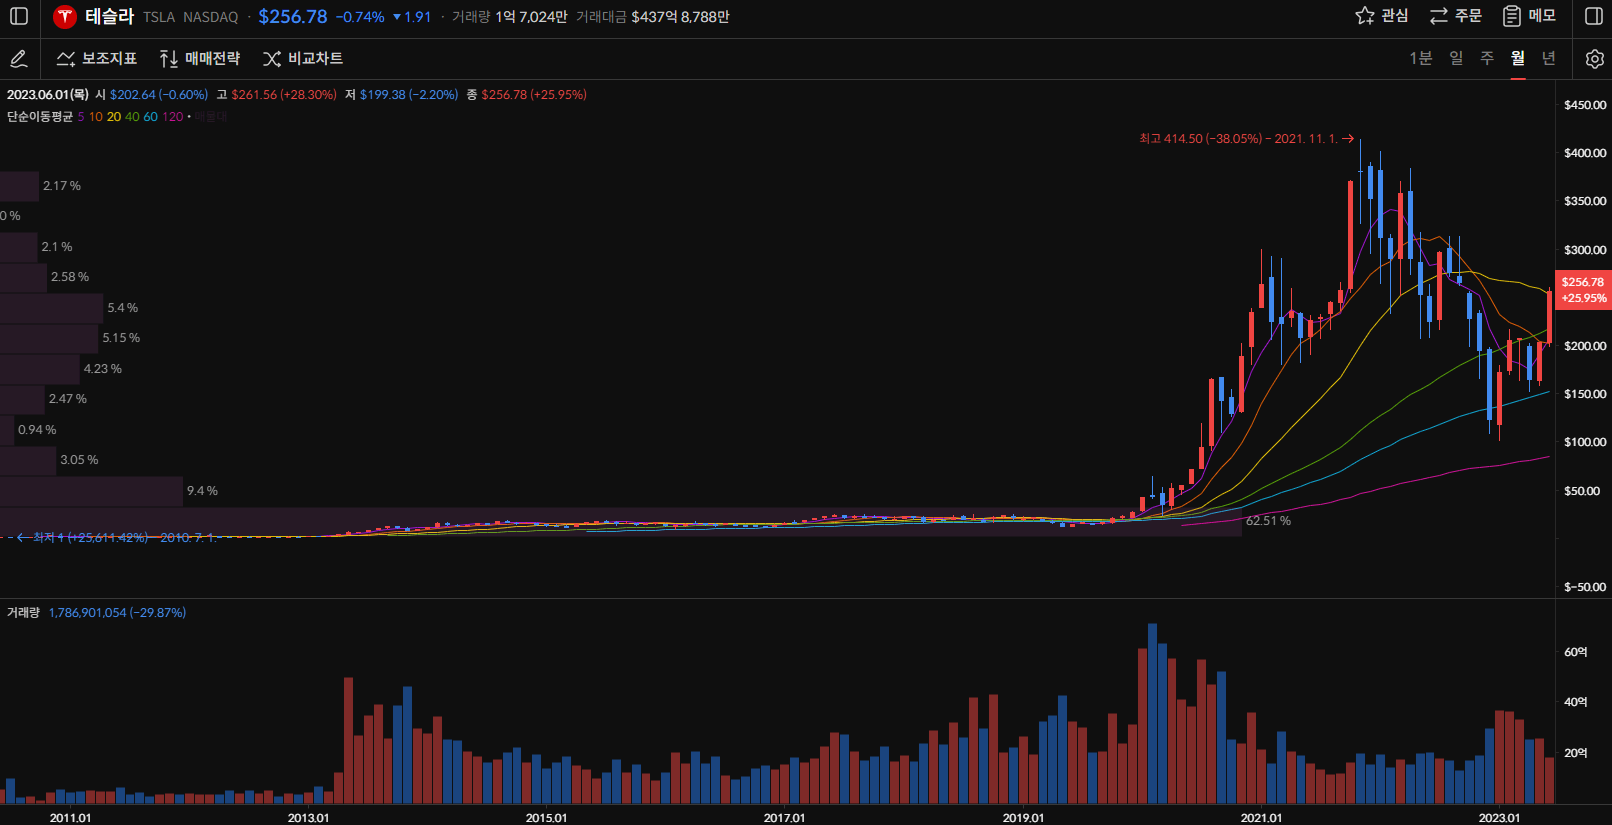Click the $450.00 price axis label

[1585, 105]
